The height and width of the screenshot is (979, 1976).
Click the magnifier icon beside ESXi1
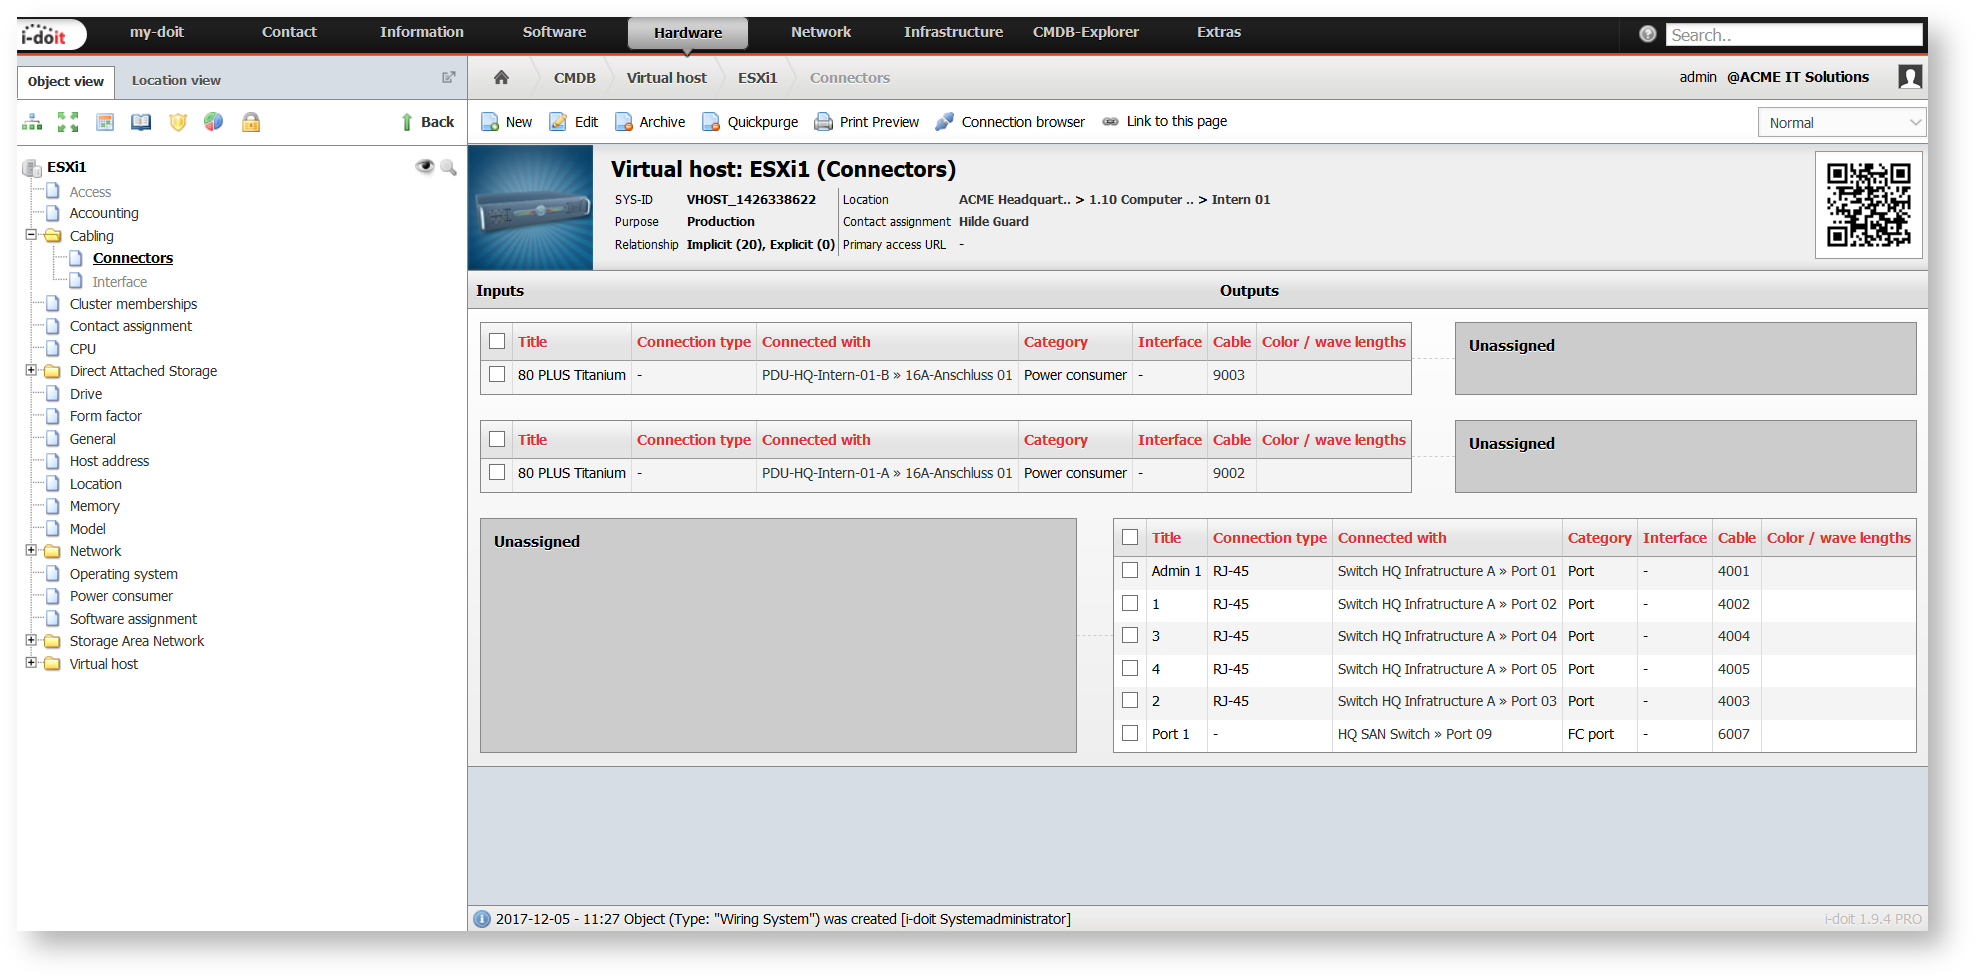point(448,167)
